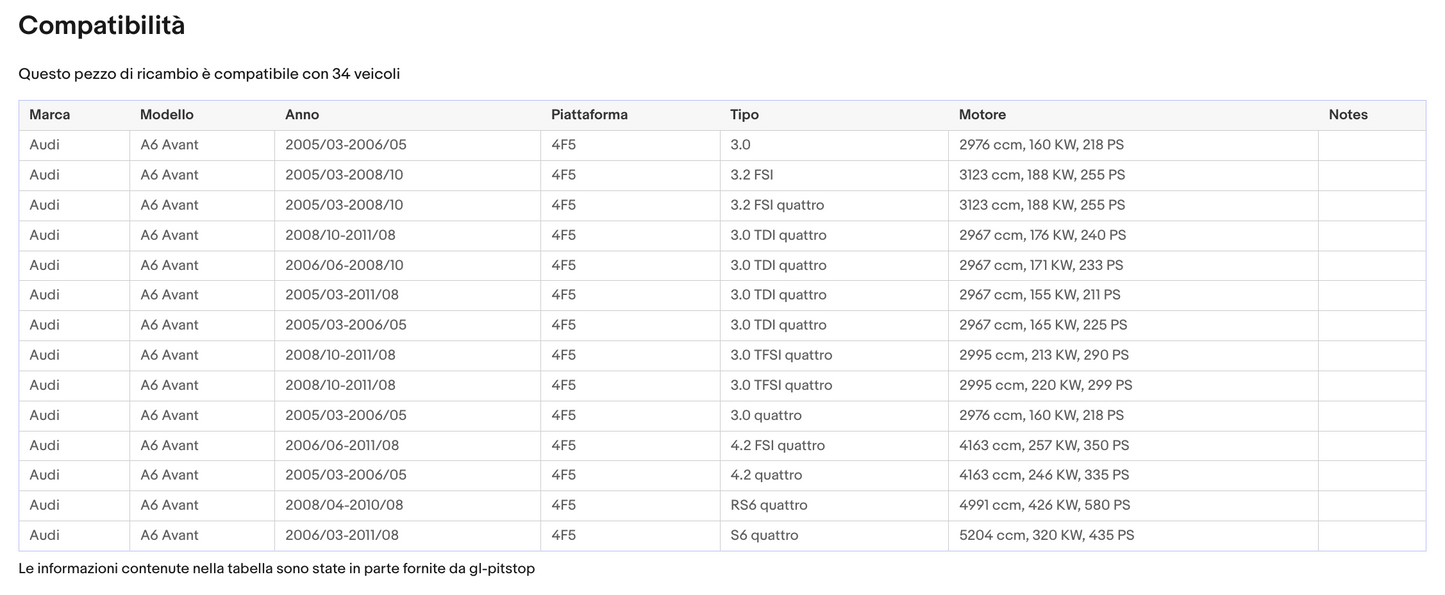Click the Compatibilità section heading

pyautogui.click(x=101, y=26)
